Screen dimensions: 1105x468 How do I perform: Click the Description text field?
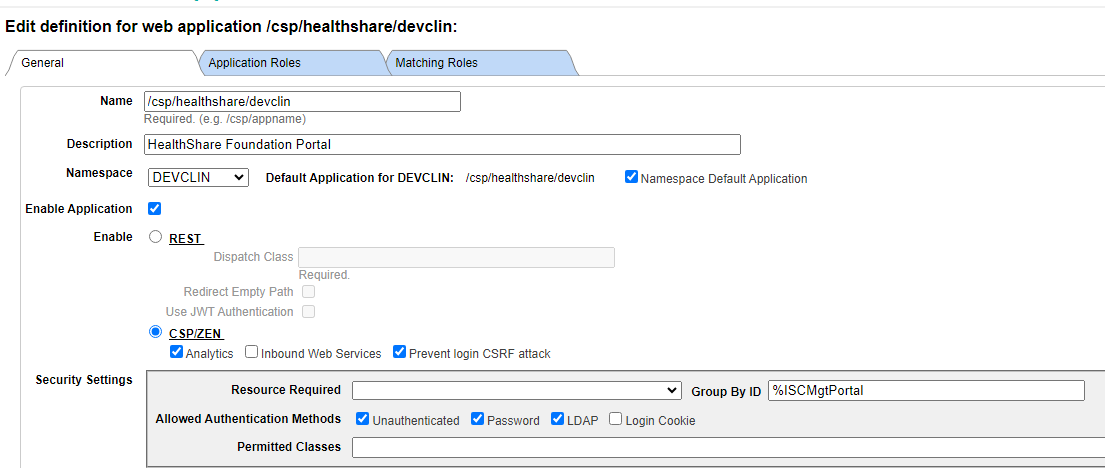[x=442, y=144]
